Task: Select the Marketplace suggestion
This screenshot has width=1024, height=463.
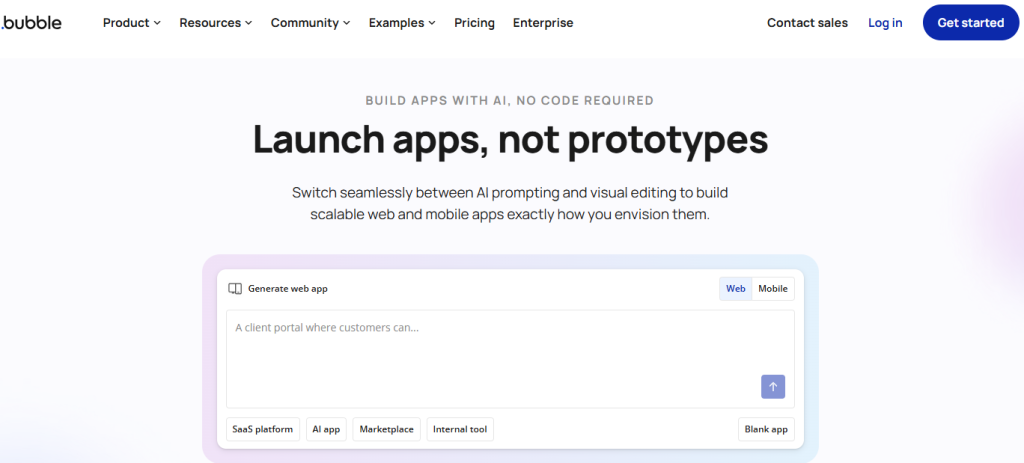Action: [x=387, y=430]
